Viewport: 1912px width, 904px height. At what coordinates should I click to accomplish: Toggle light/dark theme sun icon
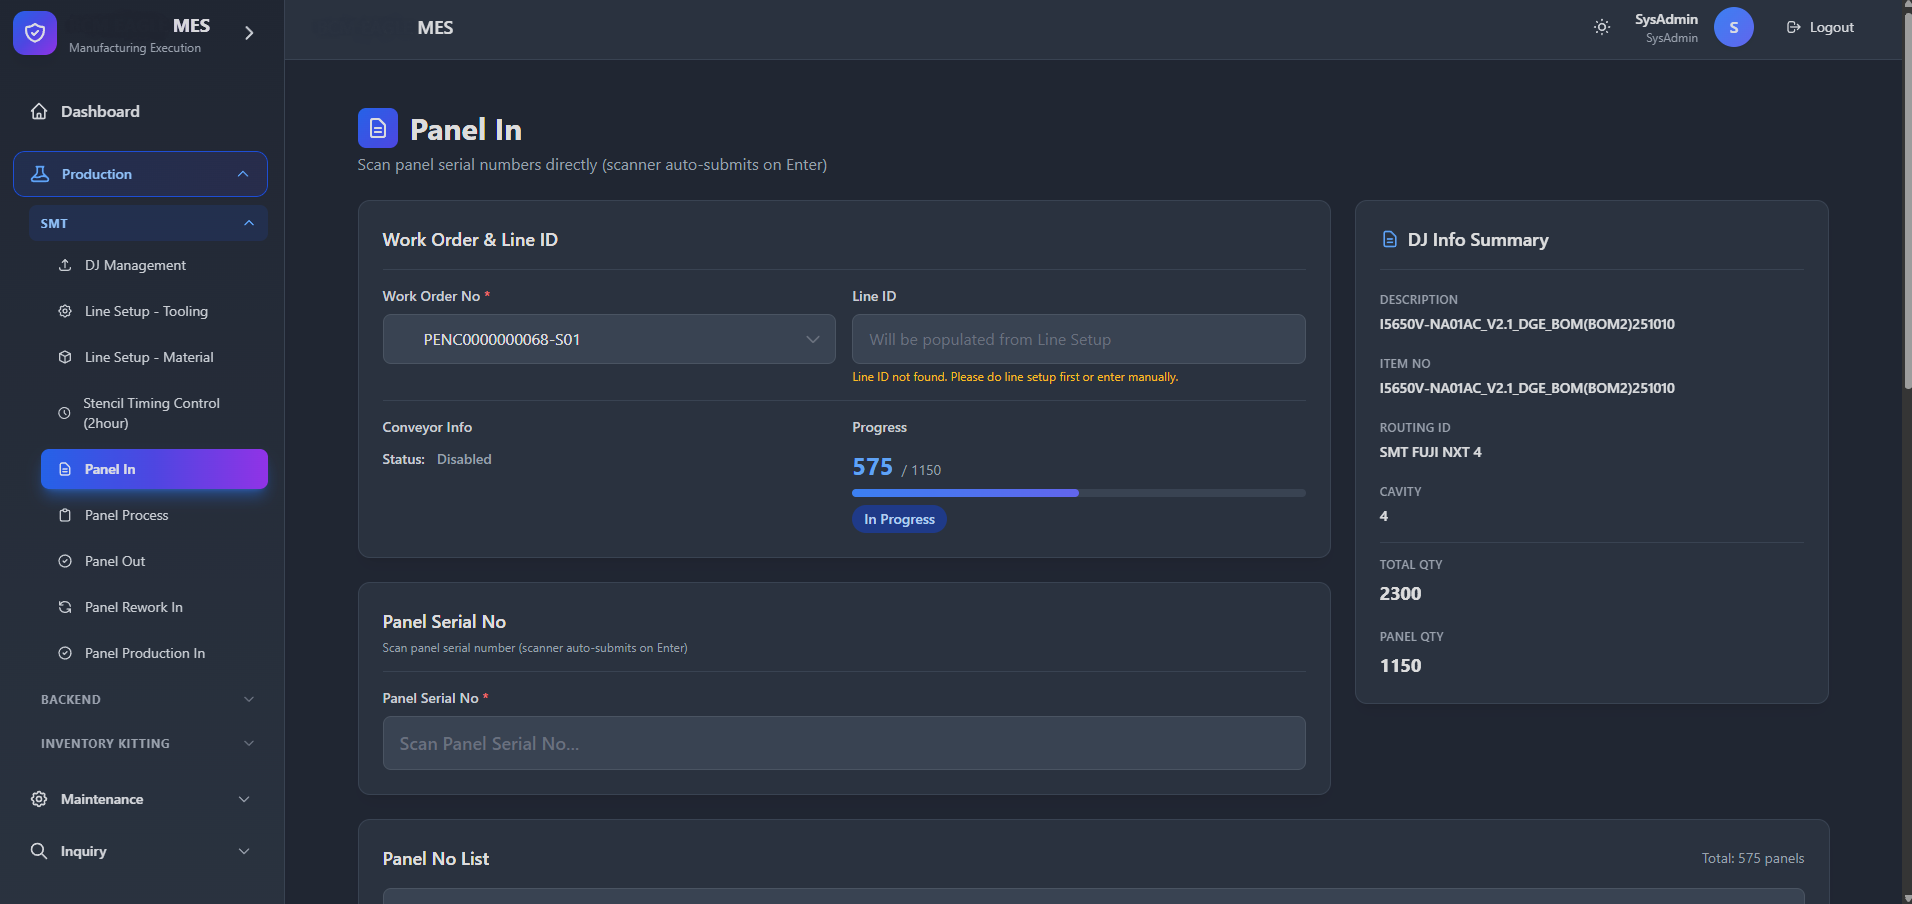[x=1602, y=27]
